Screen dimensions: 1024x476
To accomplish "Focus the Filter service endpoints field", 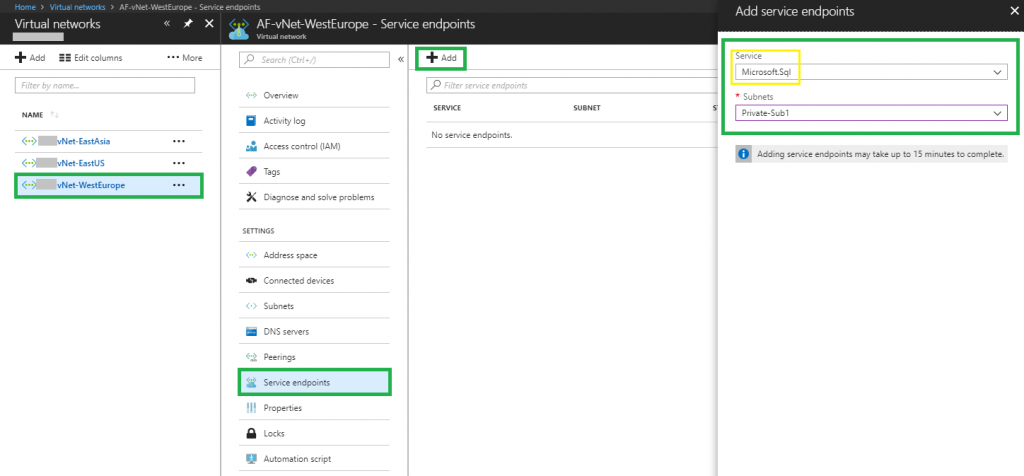I will [x=572, y=85].
